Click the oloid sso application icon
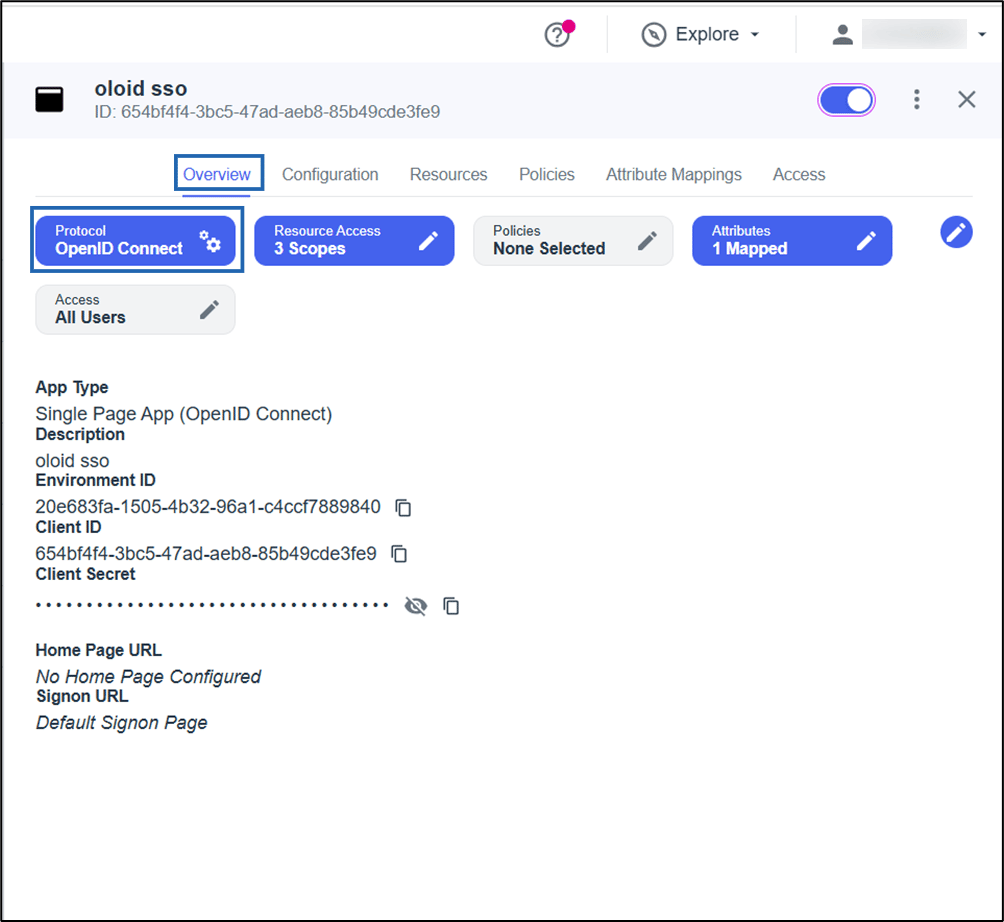This screenshot has width=1004, height=922. (49, 100)
